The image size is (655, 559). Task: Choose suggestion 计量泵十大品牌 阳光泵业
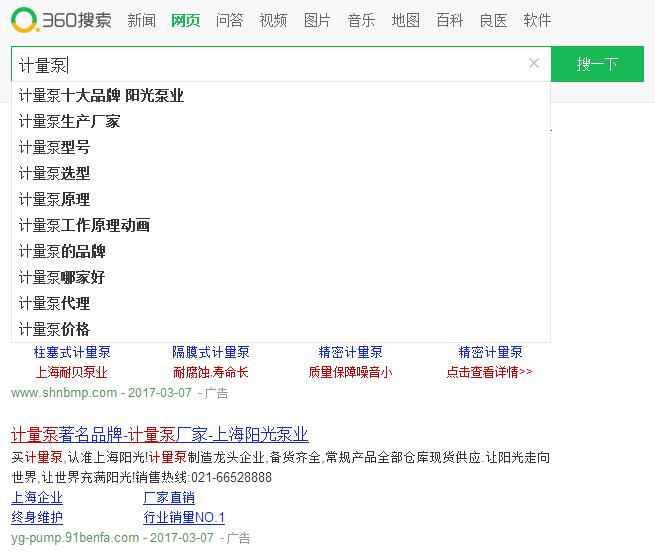coord(281,96)
